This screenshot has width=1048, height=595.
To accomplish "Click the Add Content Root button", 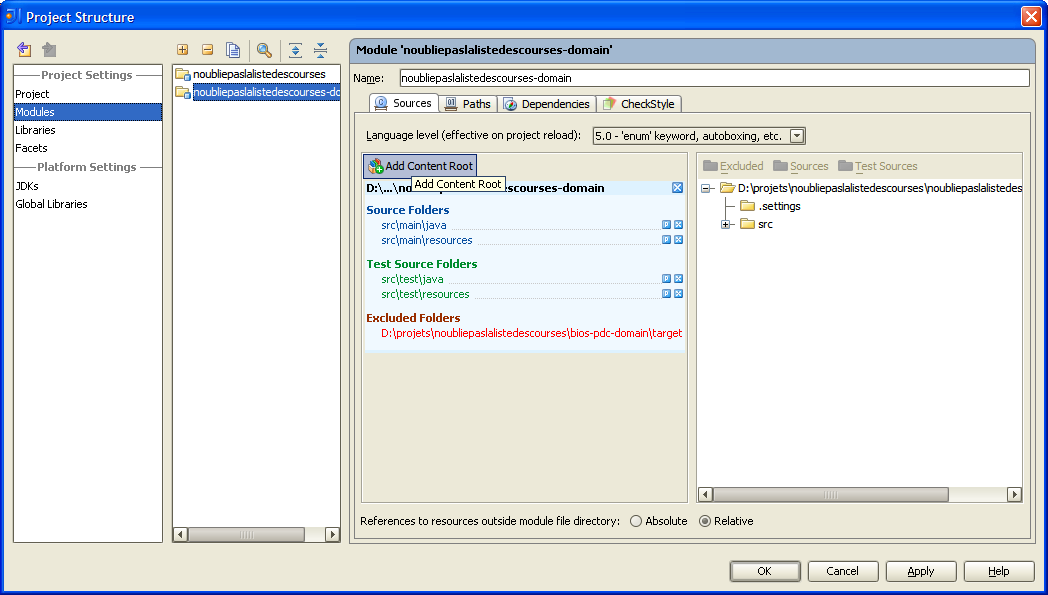I will [420, 166].
